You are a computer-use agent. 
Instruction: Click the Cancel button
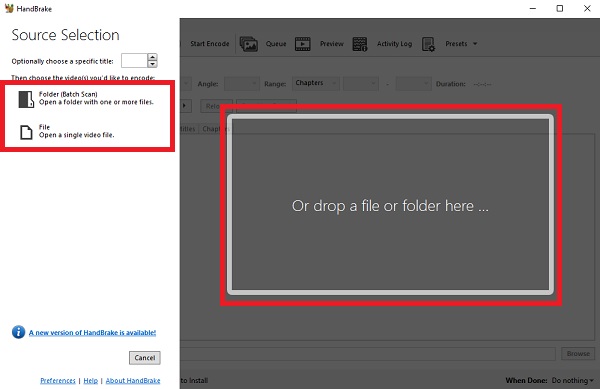pyautogui.click(x=145, y=358)
